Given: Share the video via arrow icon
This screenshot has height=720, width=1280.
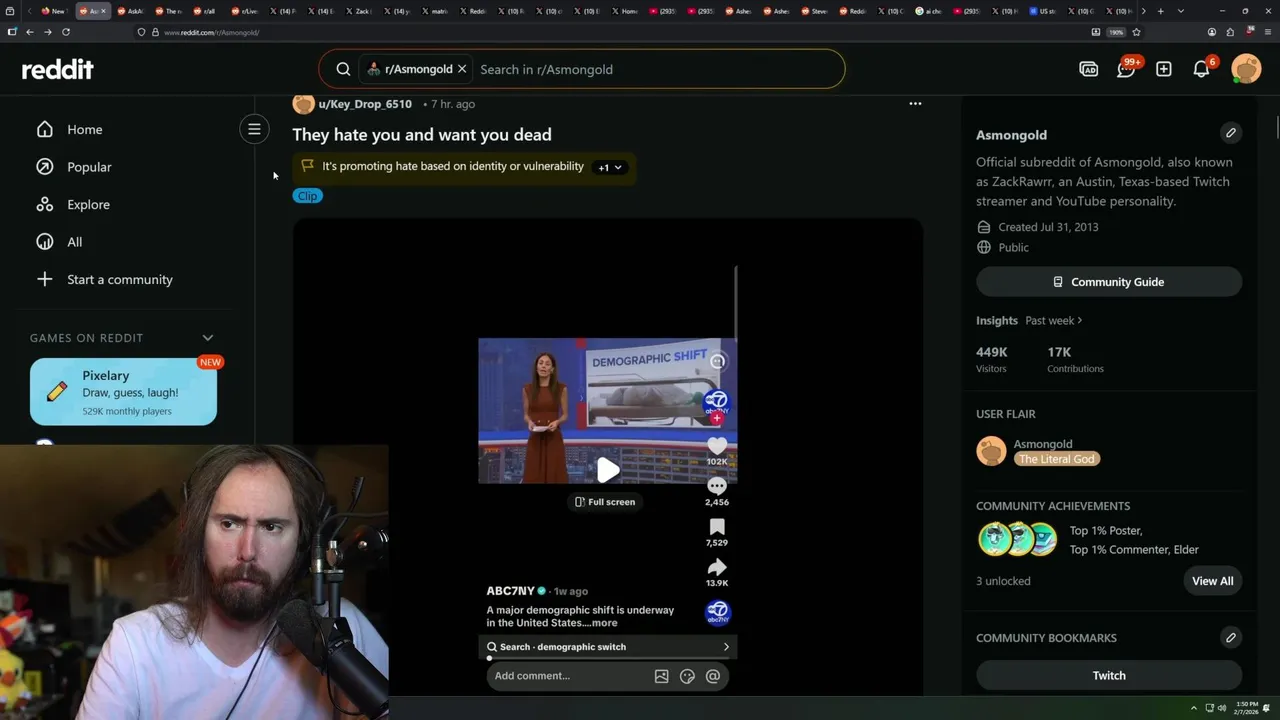Looking at the screenshot, I should pos(717,568).
